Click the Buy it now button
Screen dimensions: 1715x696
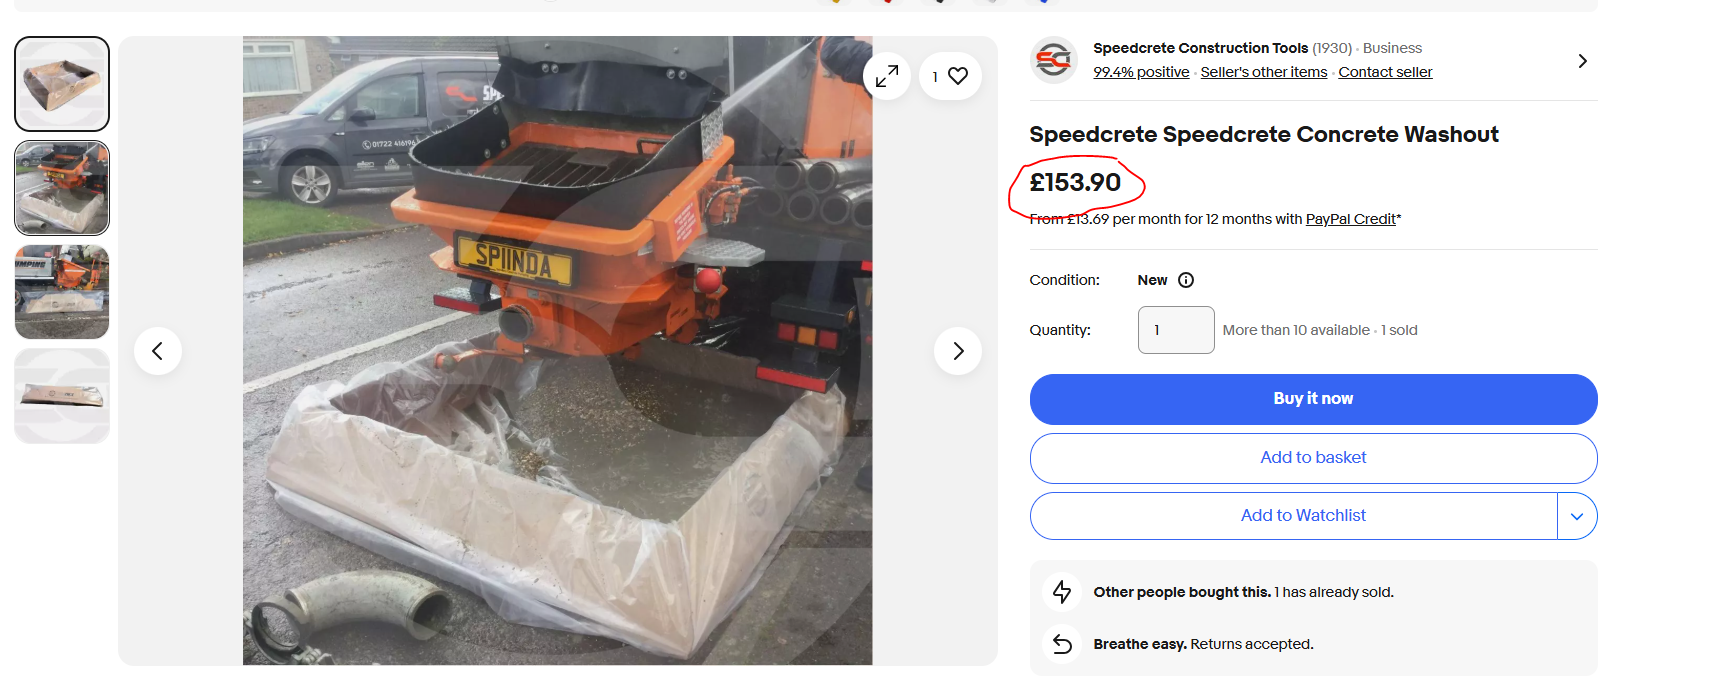point(1313,399)
